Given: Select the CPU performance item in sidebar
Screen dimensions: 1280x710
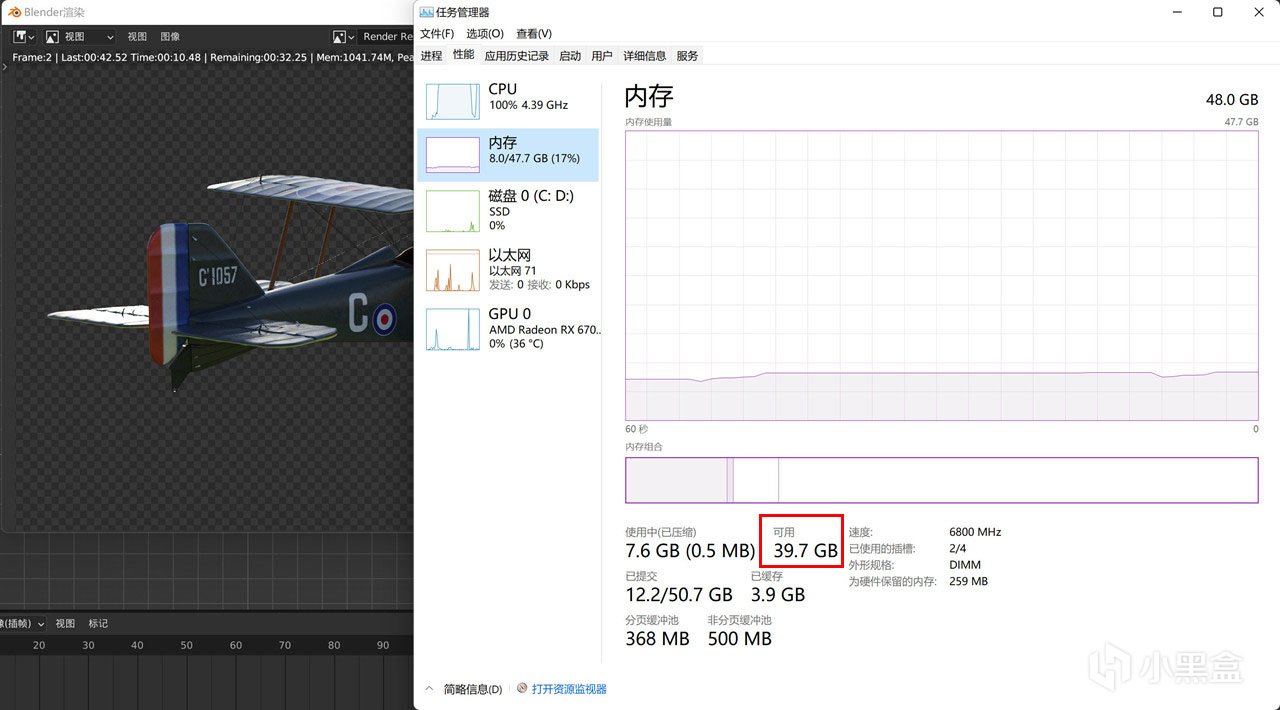Looking at the screenshot, I should tap(508, 100).
